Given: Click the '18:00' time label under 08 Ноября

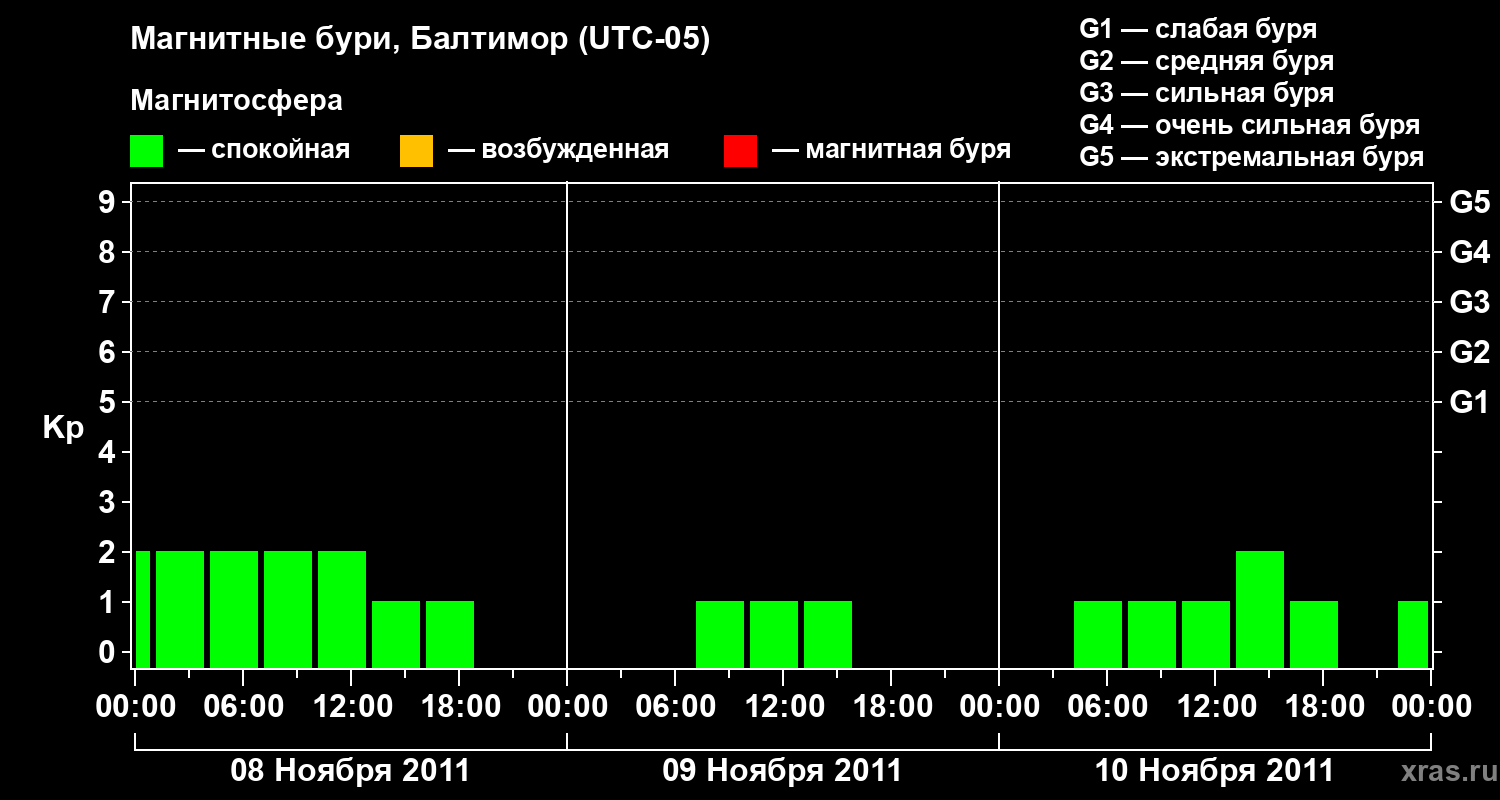Looking at the screenshot, I should (x=459, y=707).
